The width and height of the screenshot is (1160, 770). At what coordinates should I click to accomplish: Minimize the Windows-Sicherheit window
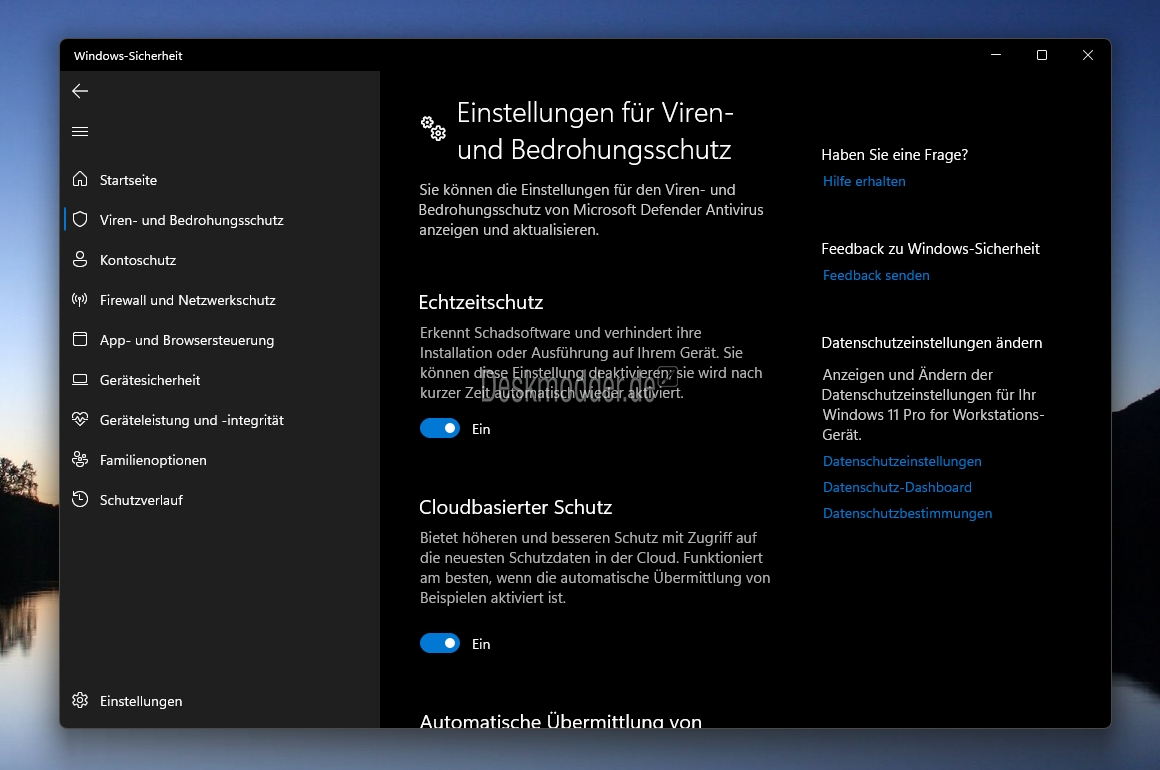point(996,55)
